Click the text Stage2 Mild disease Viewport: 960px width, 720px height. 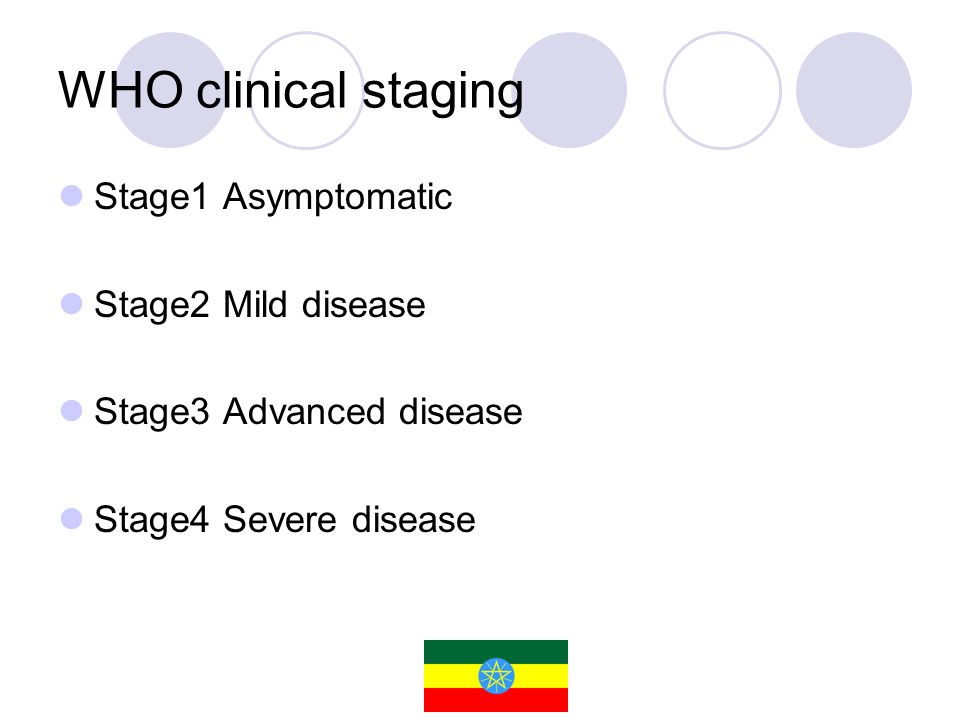pos(260,306)
